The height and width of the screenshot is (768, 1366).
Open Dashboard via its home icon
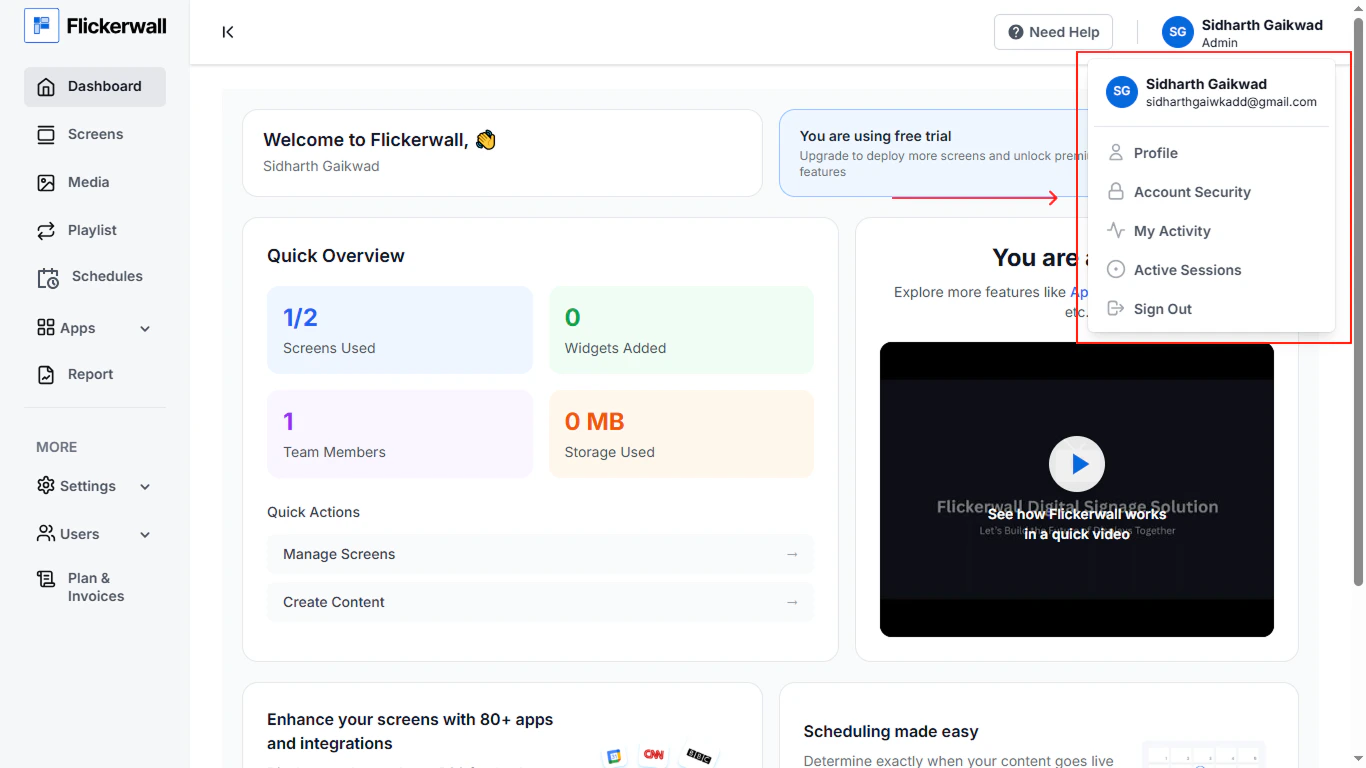tap(46, 87)
